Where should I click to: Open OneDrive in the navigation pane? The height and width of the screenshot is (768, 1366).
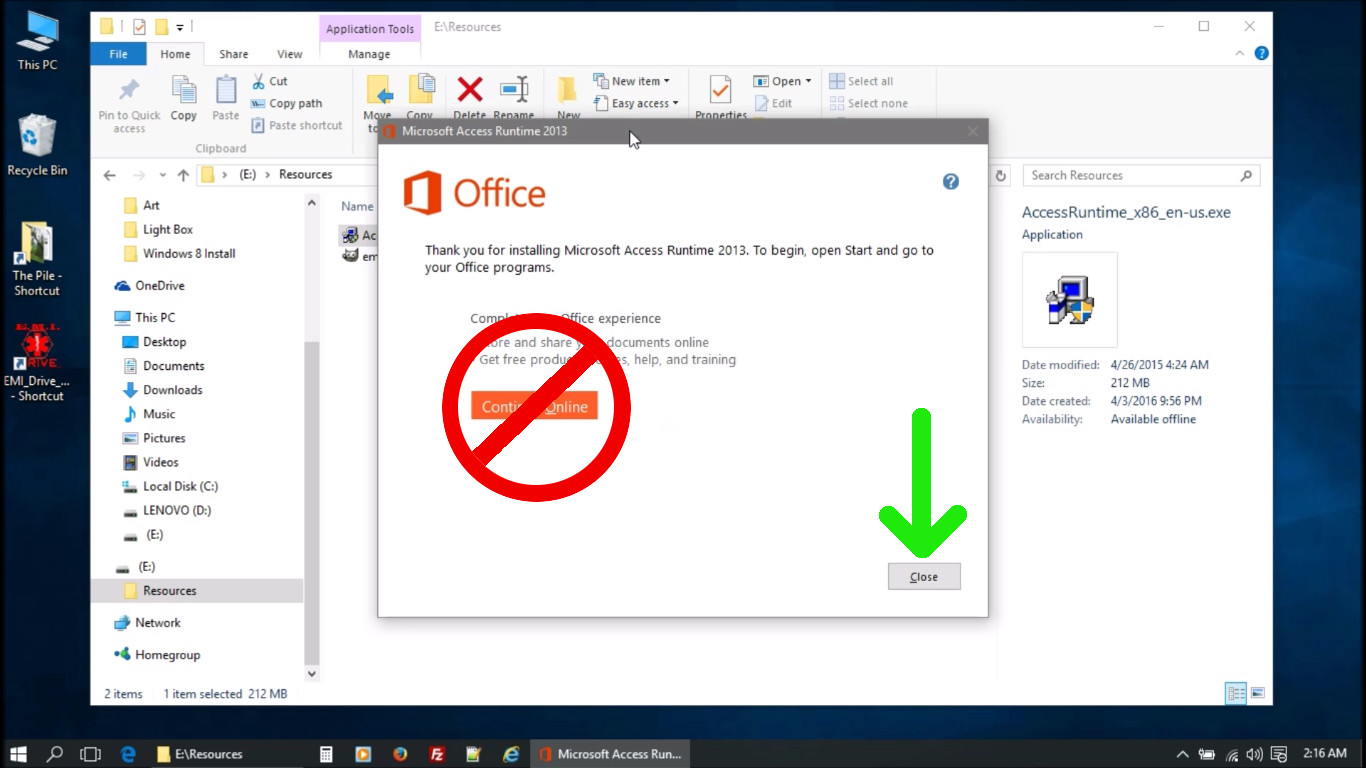[150, 285]
